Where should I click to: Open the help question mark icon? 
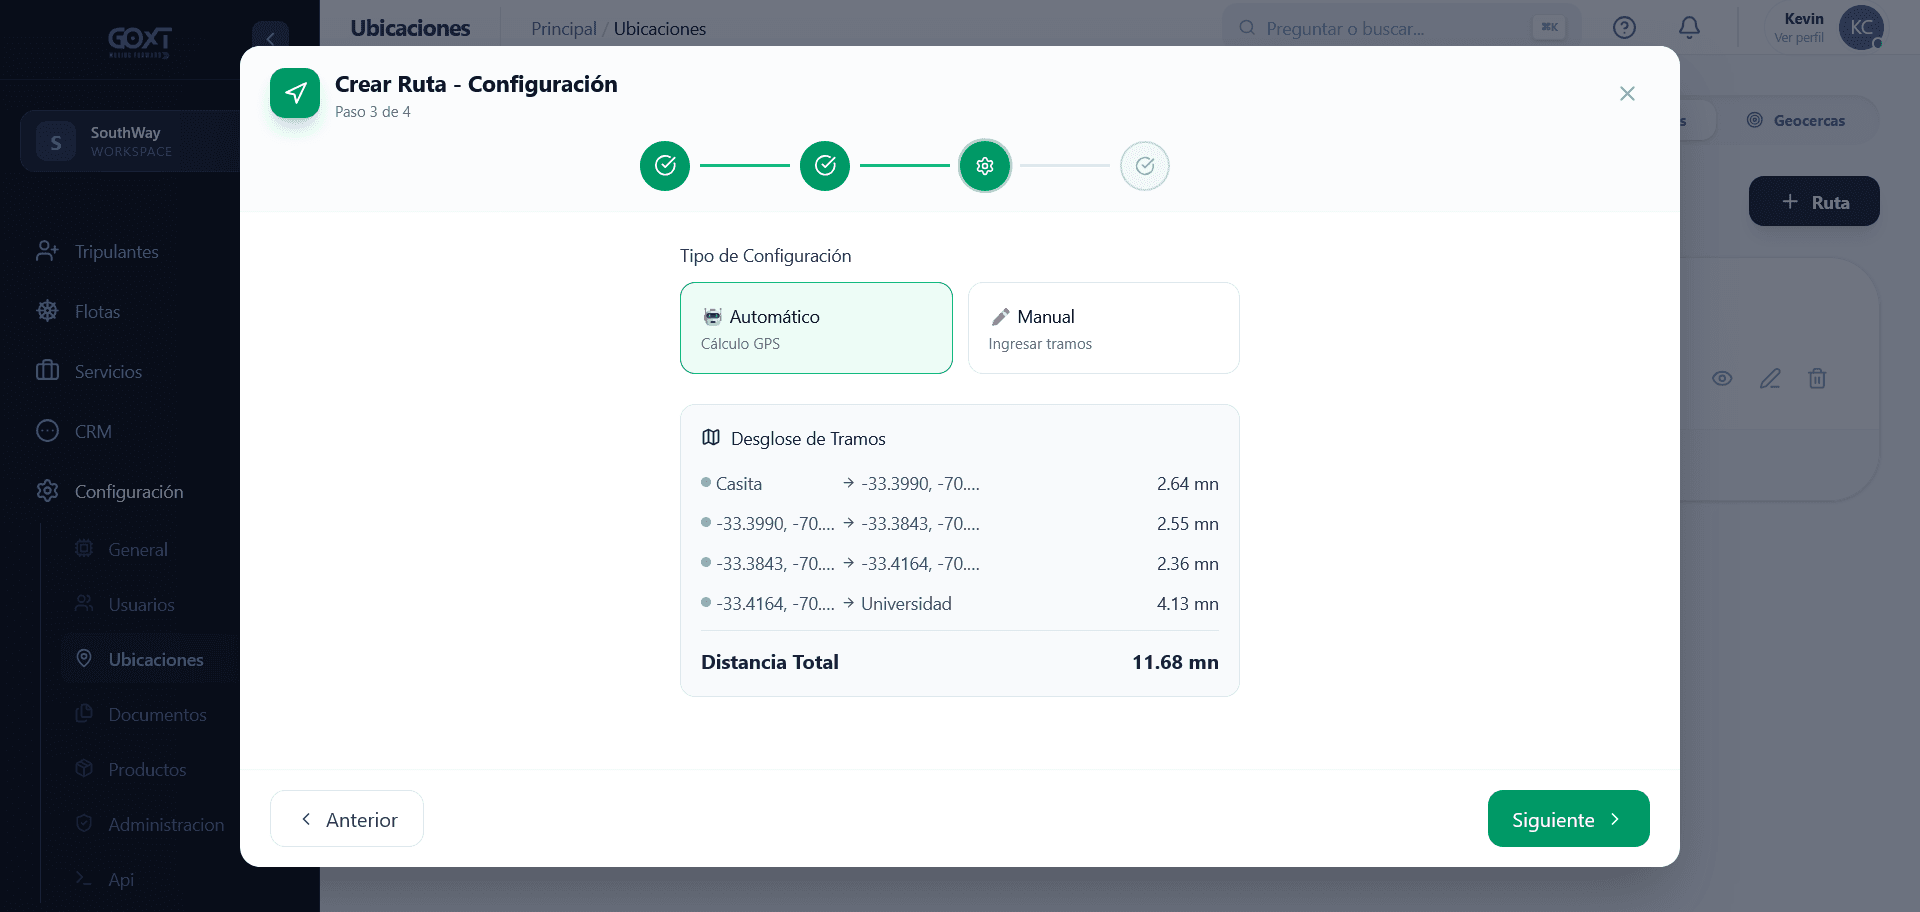1624,28
